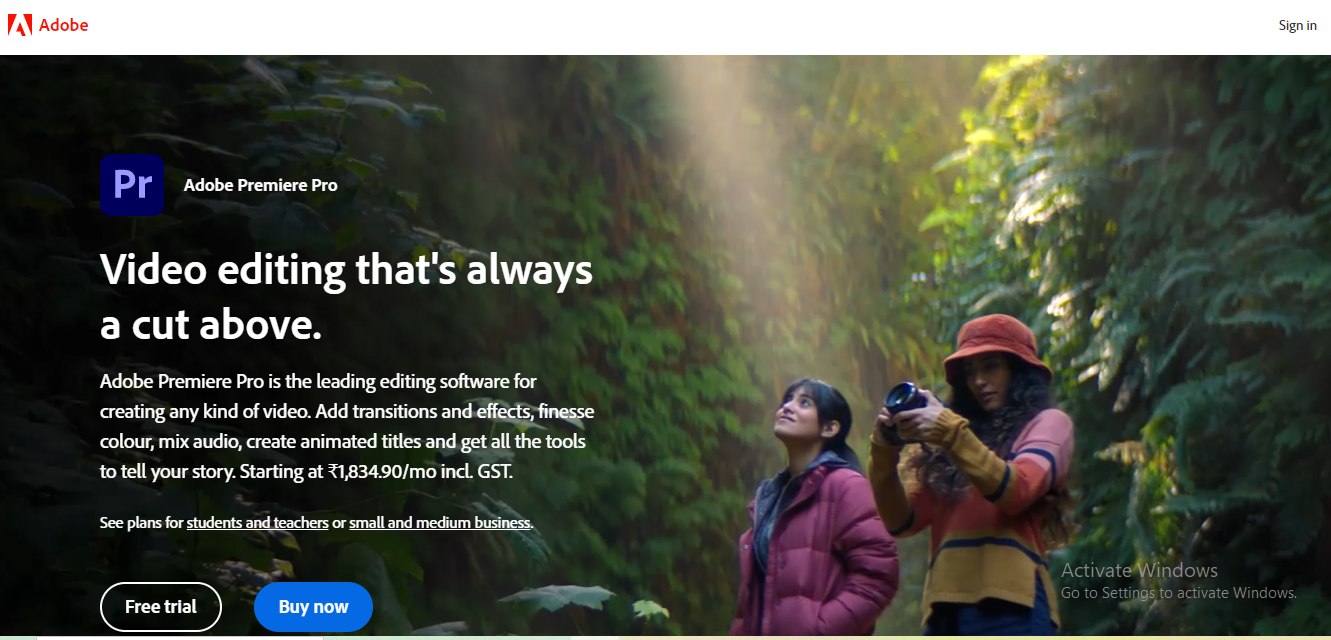Image resolution: width=1331 pixels, height=640 pixels.
Task: Open the Sign in link
Action: [1297, 25]
